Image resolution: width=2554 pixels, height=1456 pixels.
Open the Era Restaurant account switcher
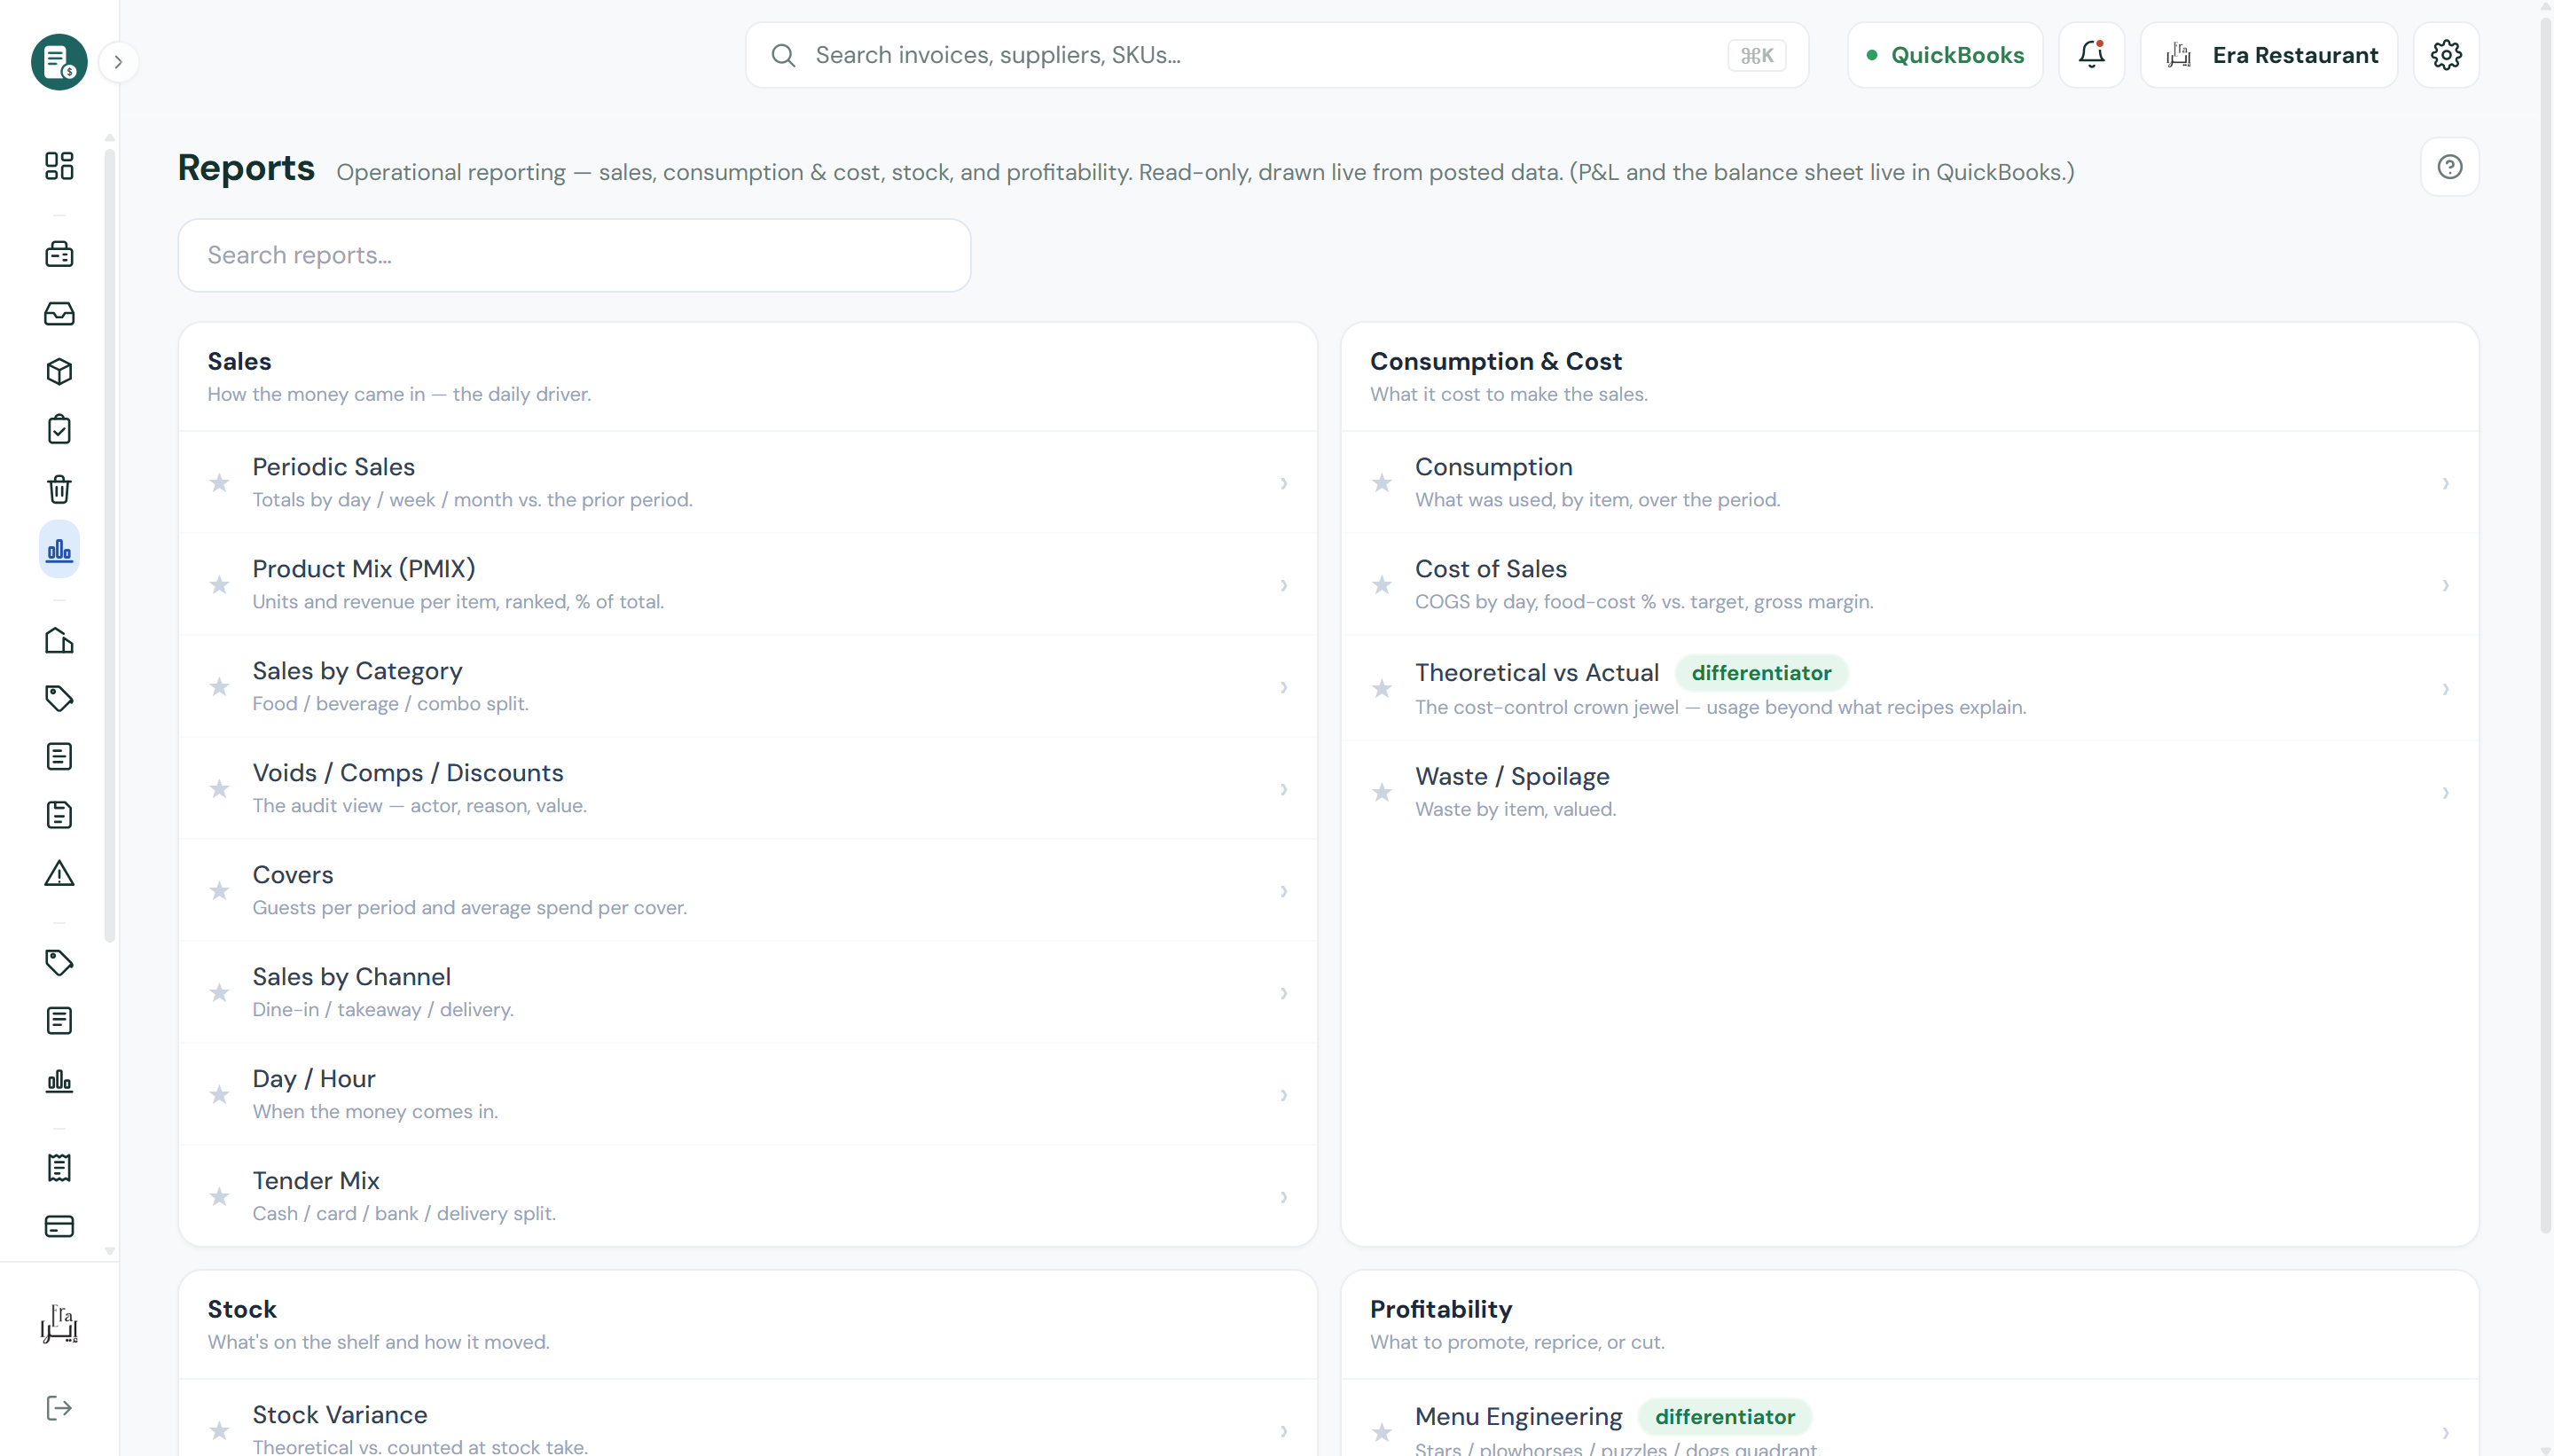(x=2269, y=55)
